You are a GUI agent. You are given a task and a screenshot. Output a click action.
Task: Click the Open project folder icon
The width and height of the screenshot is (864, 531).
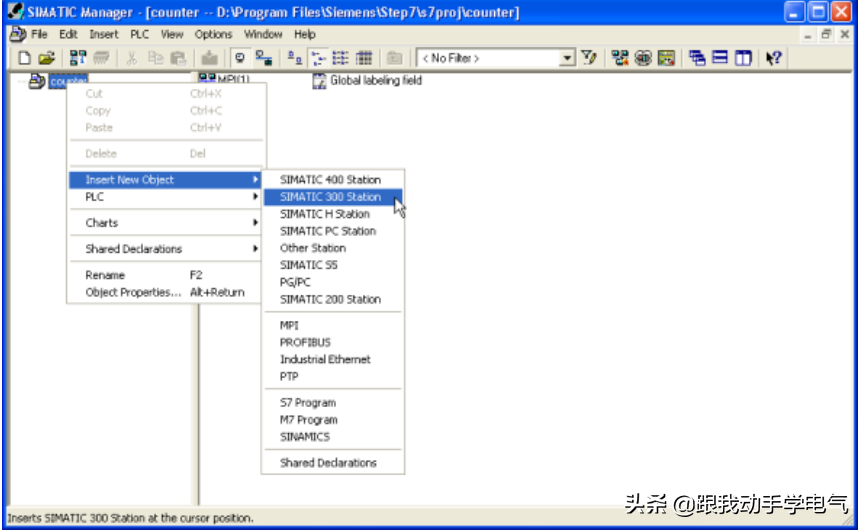pyautogui.click(x=46, y=58)
